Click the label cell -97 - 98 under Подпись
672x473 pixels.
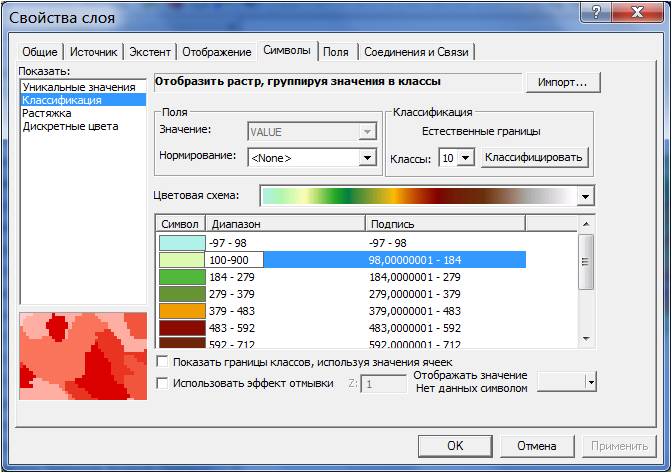pyautogui.click(x=388, y=243)
